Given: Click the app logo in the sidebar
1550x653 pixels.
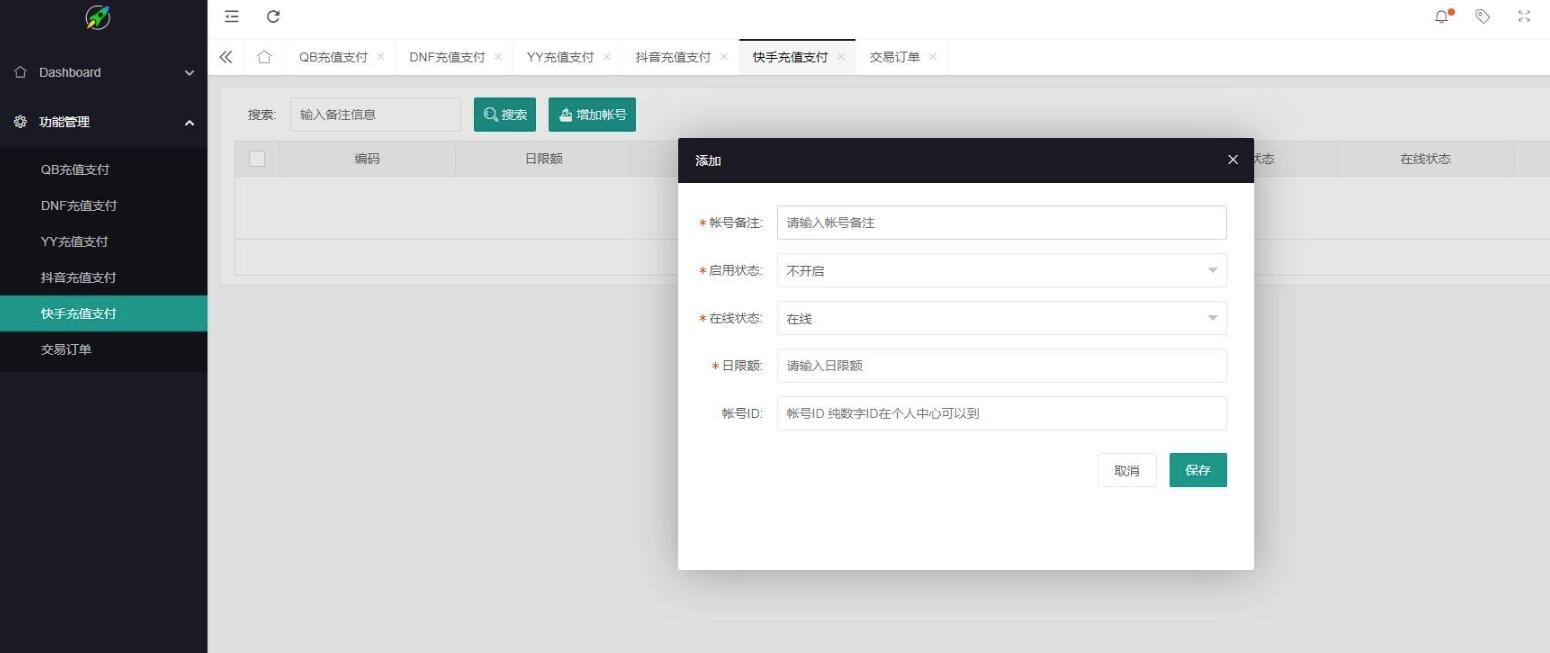Looking at the screenshot, I should 97,18.
